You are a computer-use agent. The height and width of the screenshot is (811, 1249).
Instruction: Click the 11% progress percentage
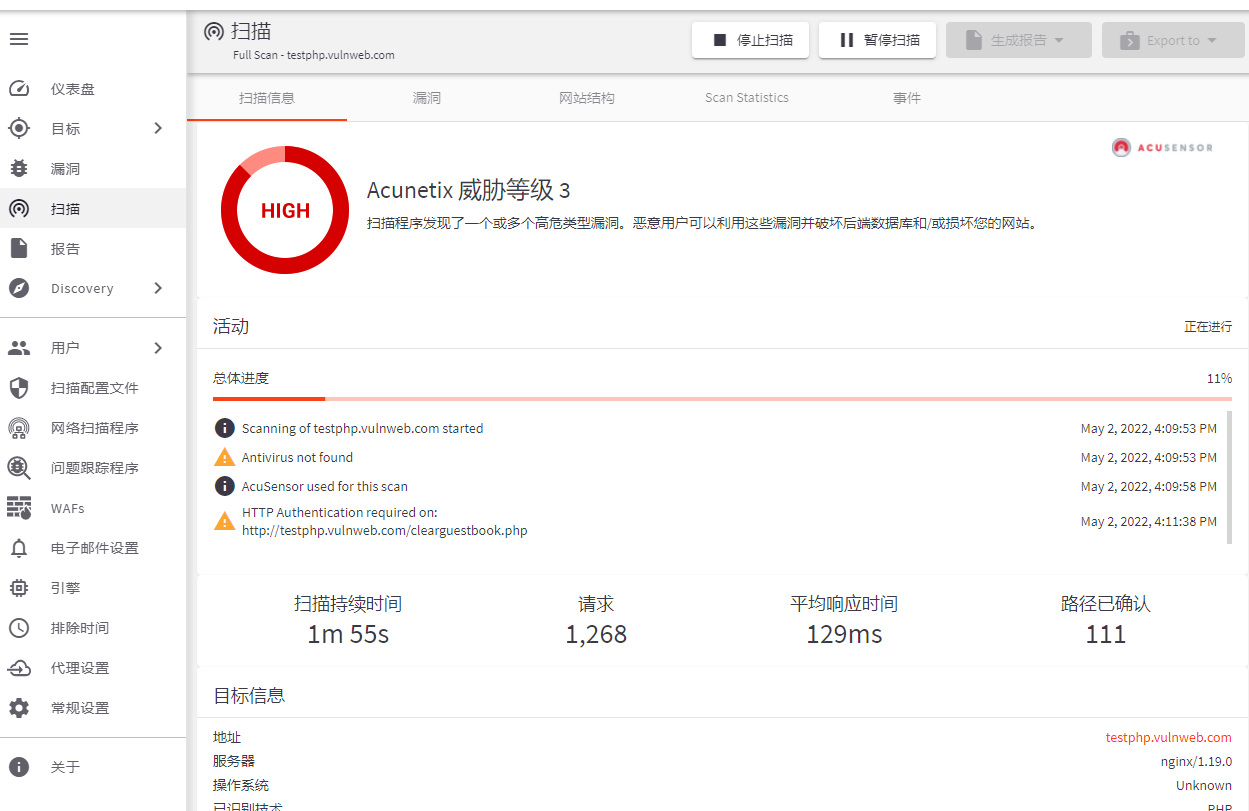point(1219,378)
